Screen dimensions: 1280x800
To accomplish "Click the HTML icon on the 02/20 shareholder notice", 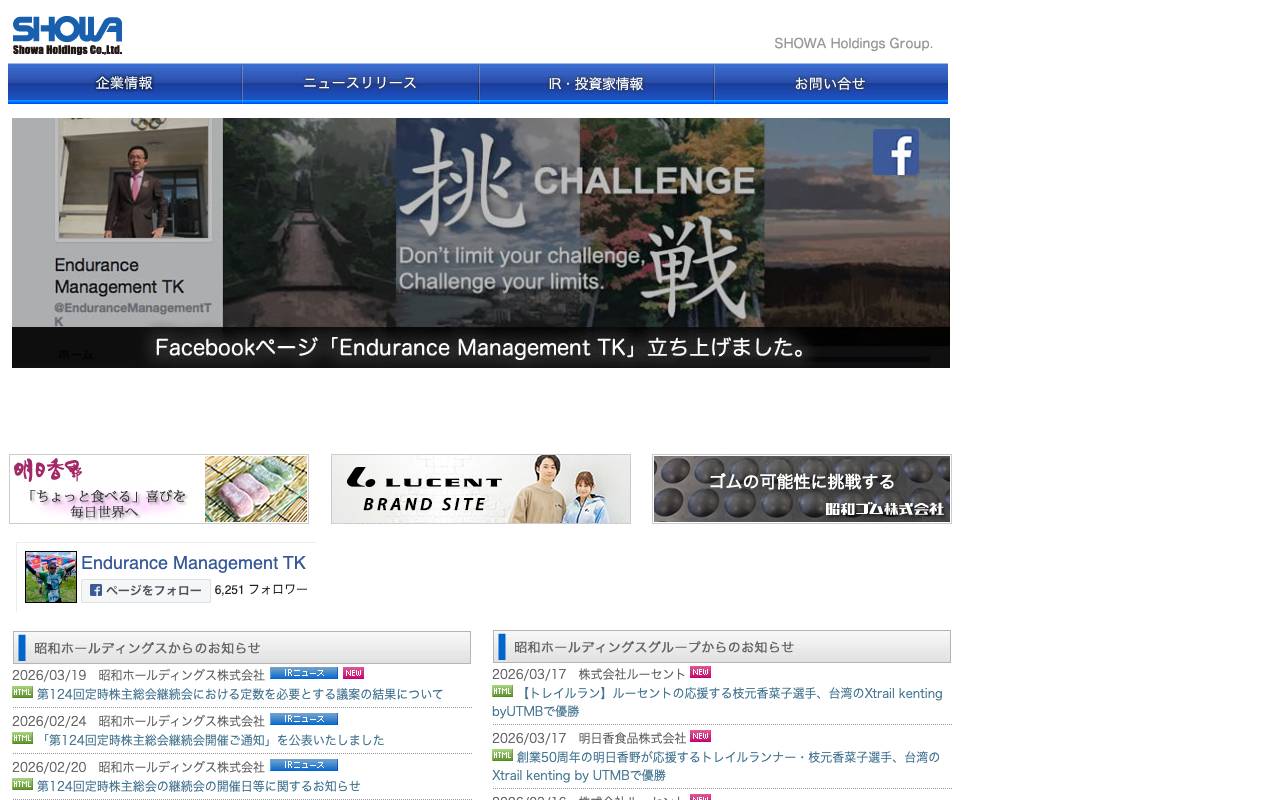I will [x=20, y=785].
